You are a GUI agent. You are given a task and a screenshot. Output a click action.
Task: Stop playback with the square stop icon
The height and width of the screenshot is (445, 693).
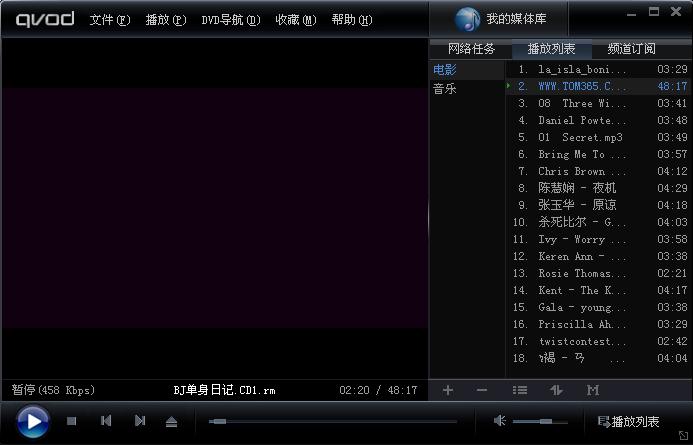[x=72, y=421]
